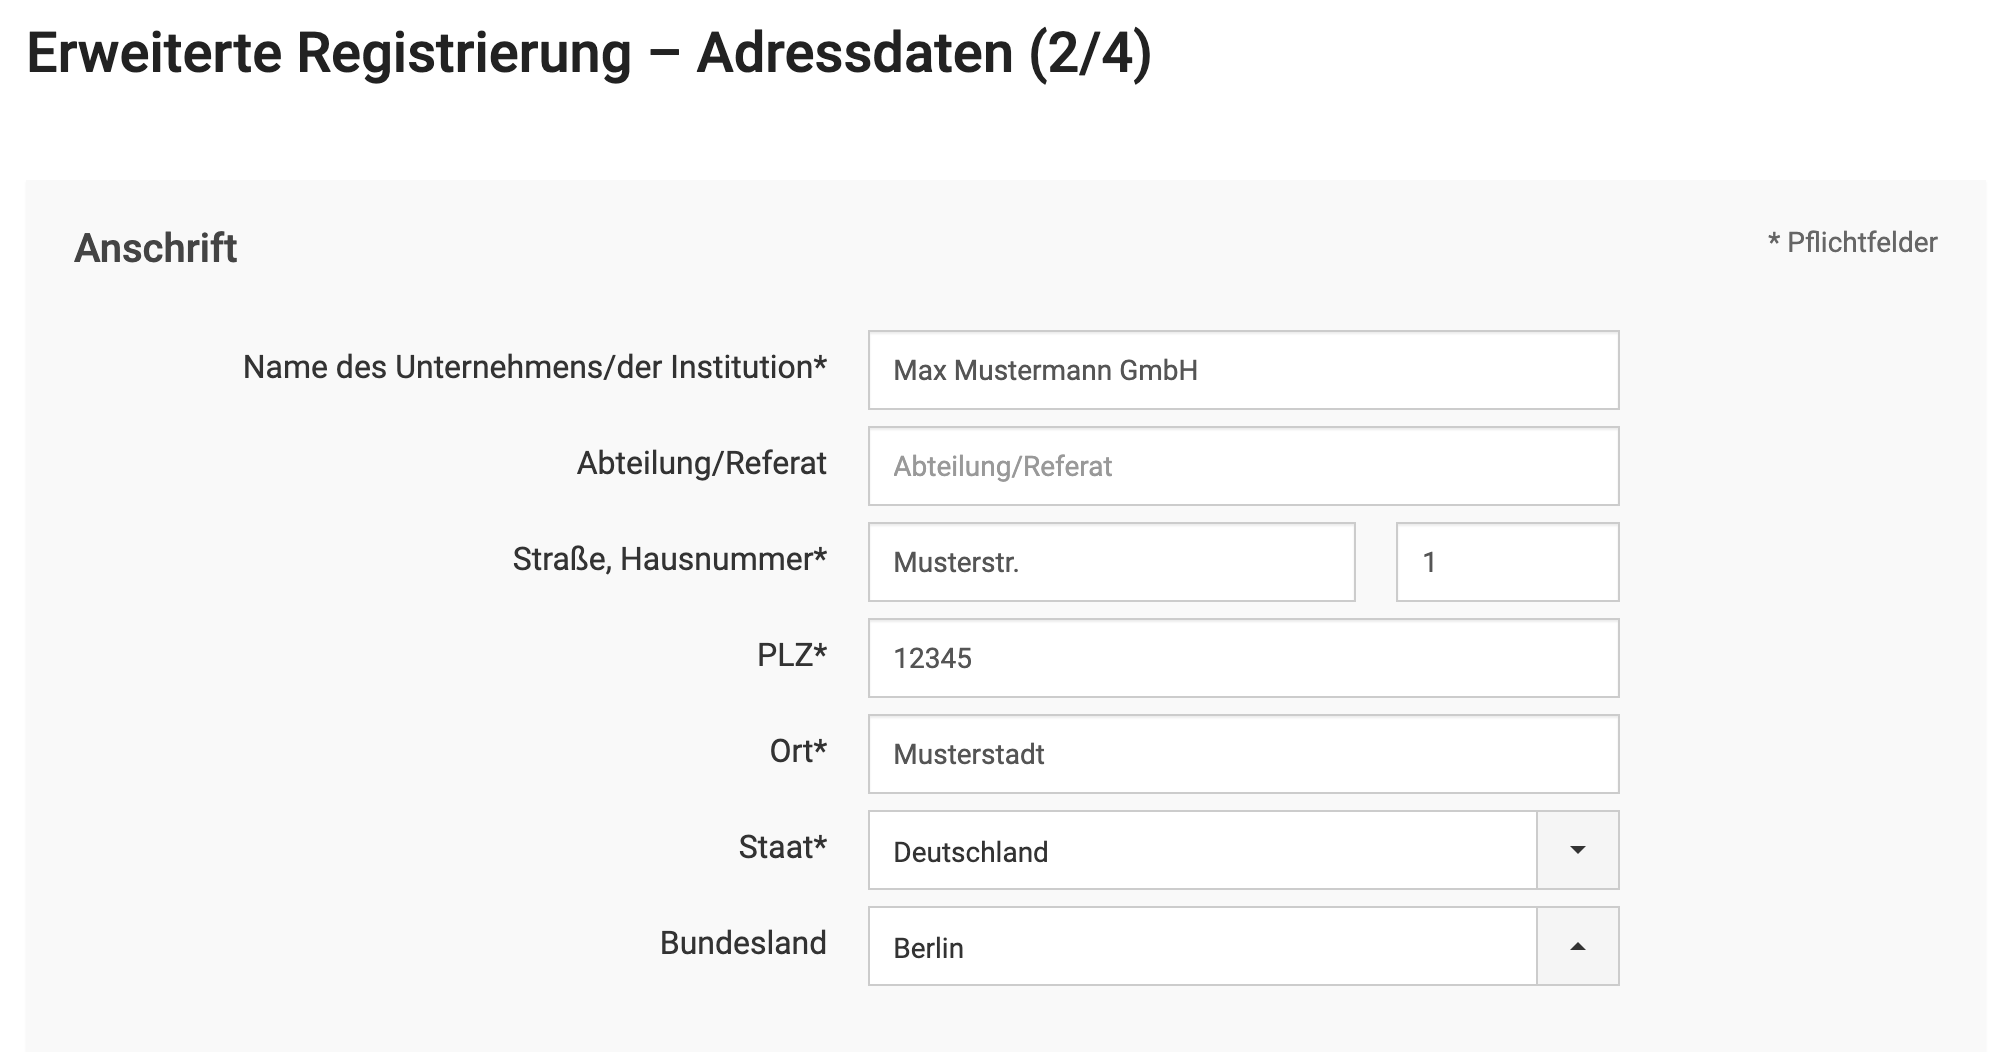This screenshot has height=1052, width=2012.
Task: Click the Staat dropdown down arrow
Action: [x=1578, y=850]
